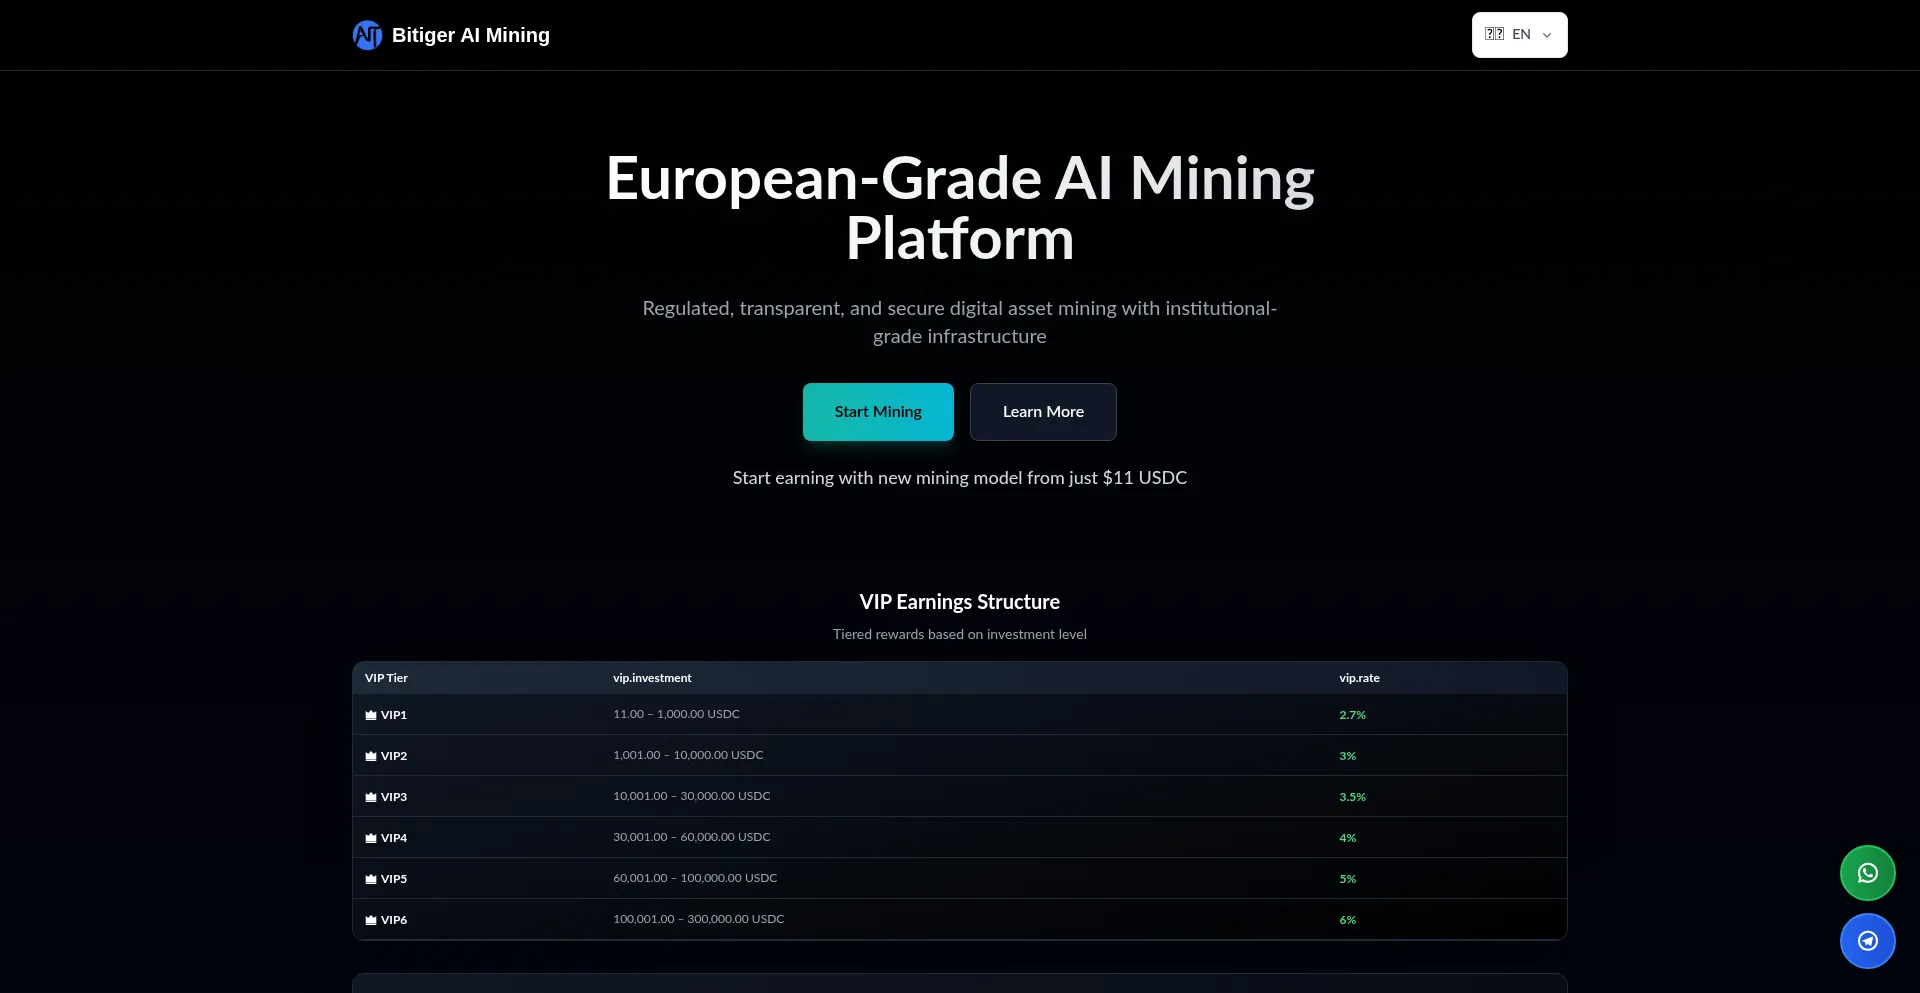
Task: Click the crown icon beside VIP3
Action: [x=371, y=797]
